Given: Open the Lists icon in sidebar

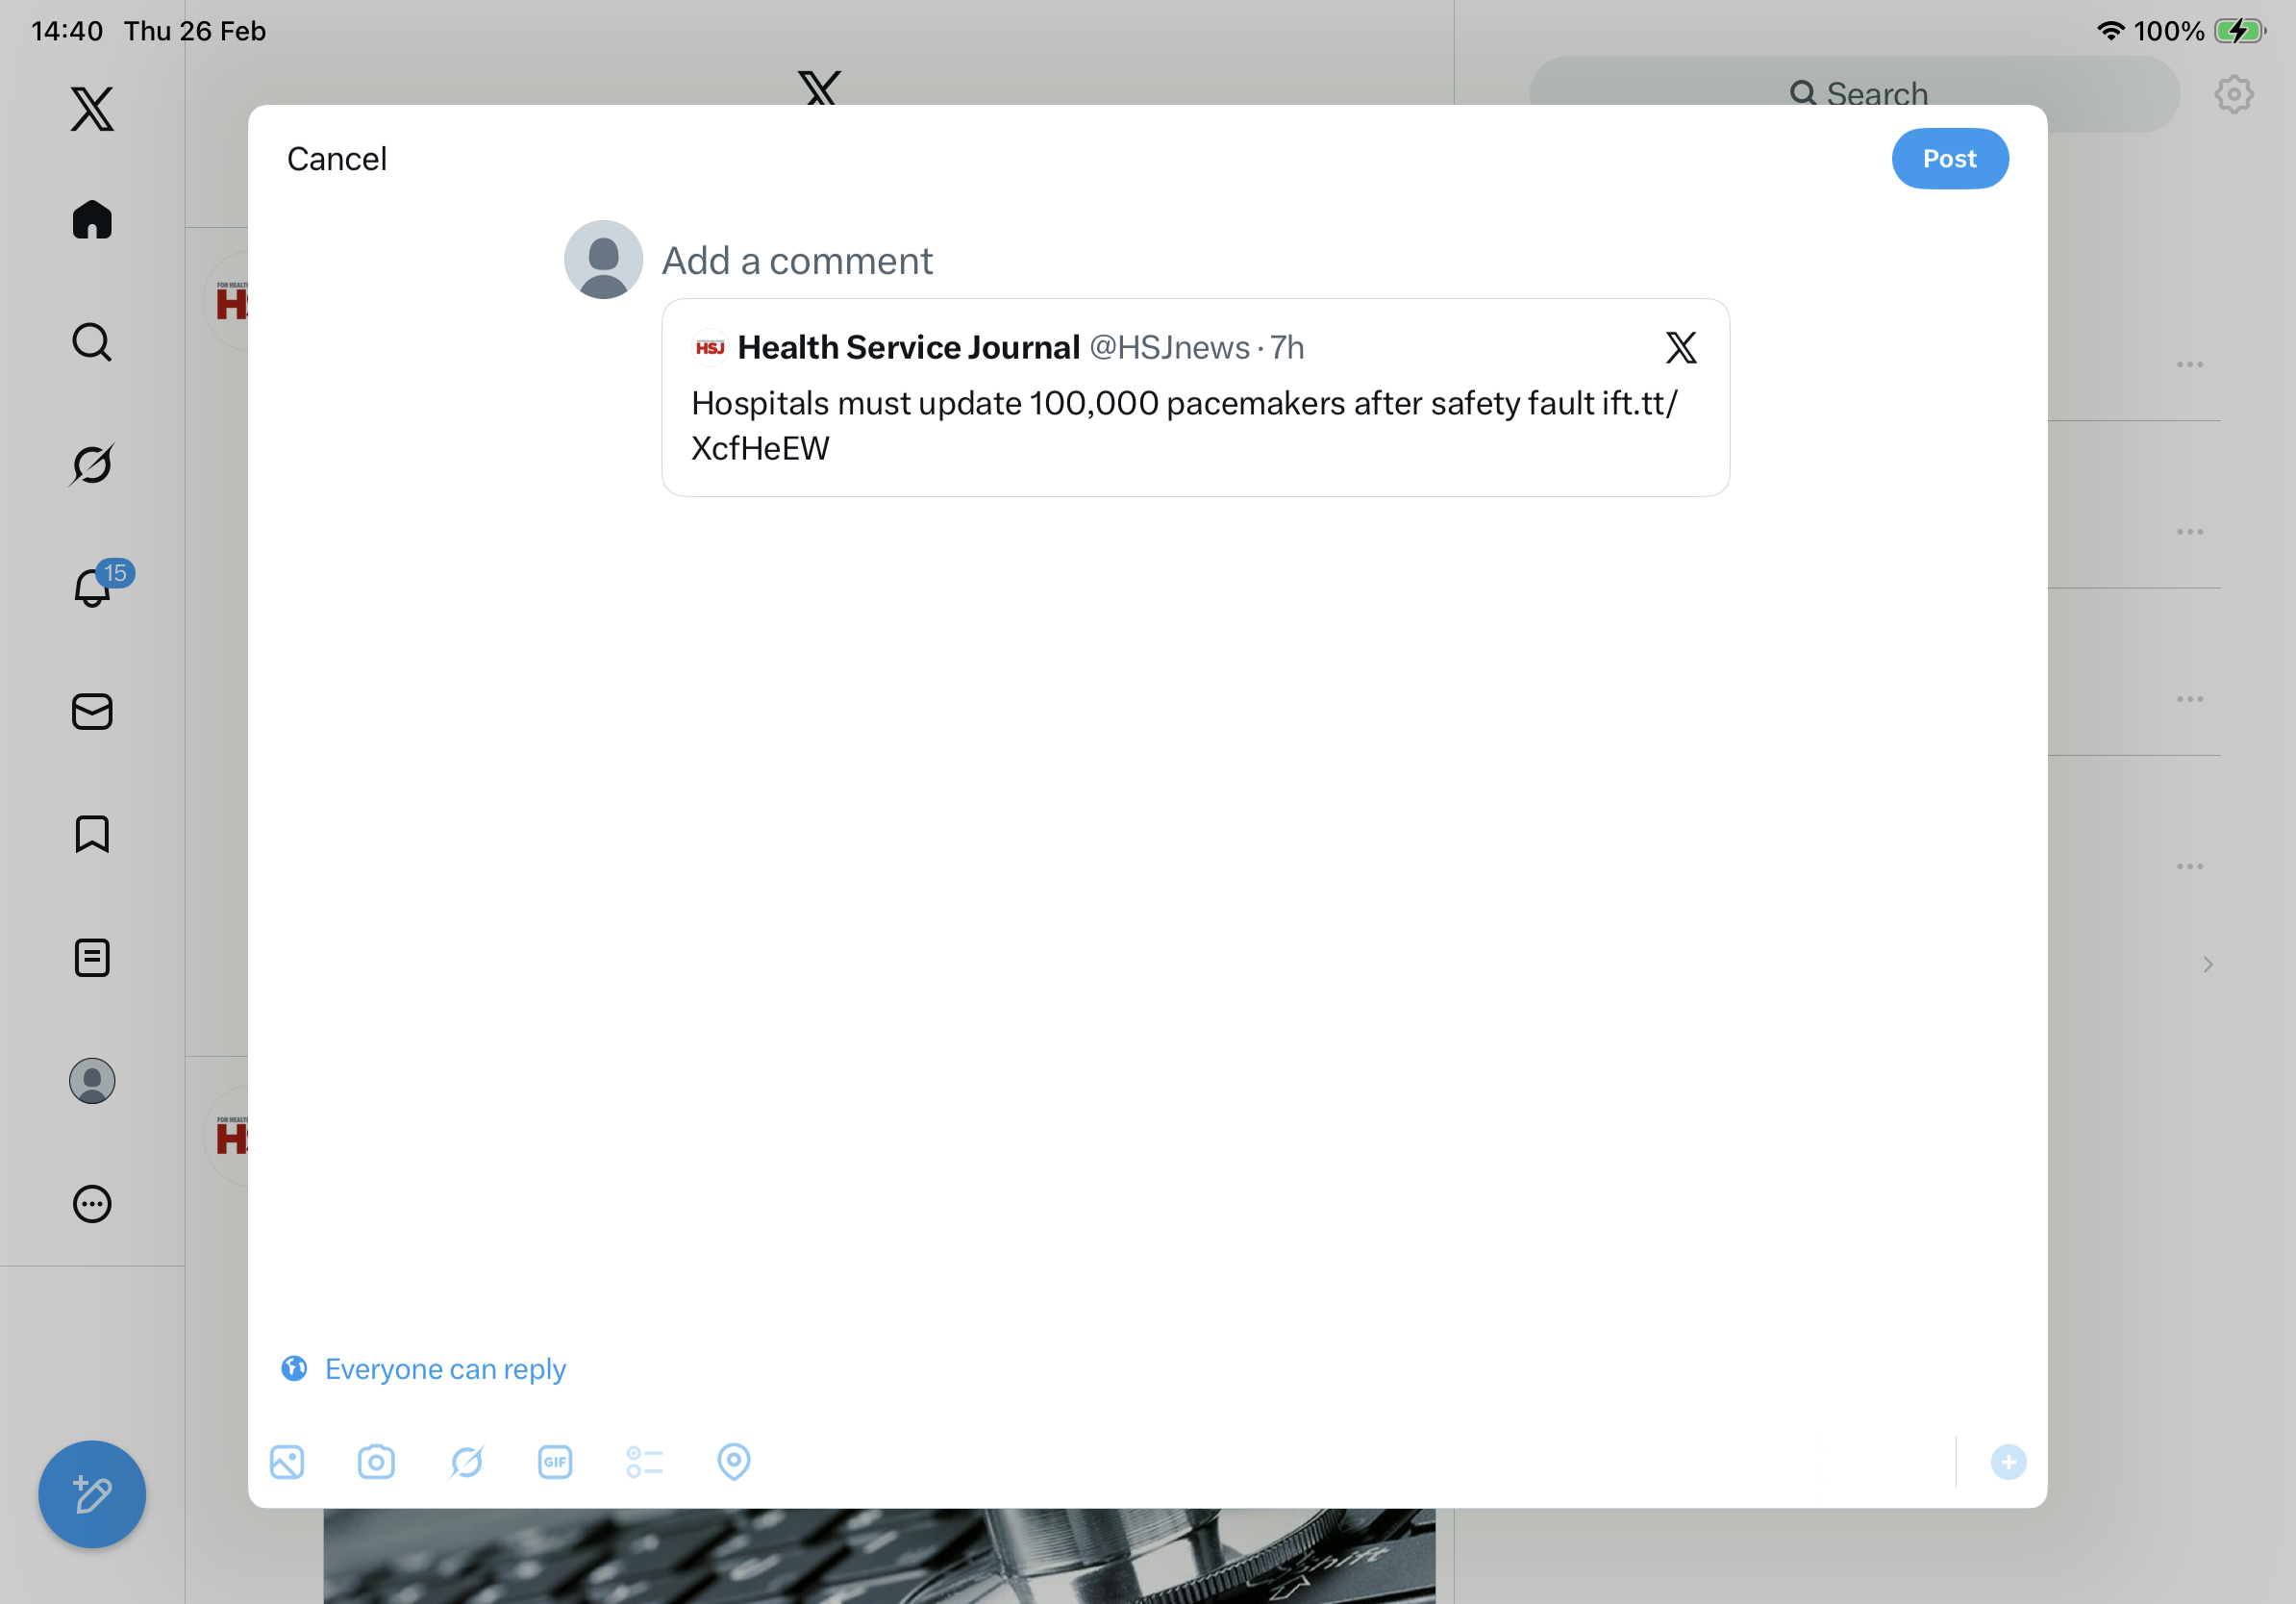Looking at the screenshot, I should pos(92,958).
